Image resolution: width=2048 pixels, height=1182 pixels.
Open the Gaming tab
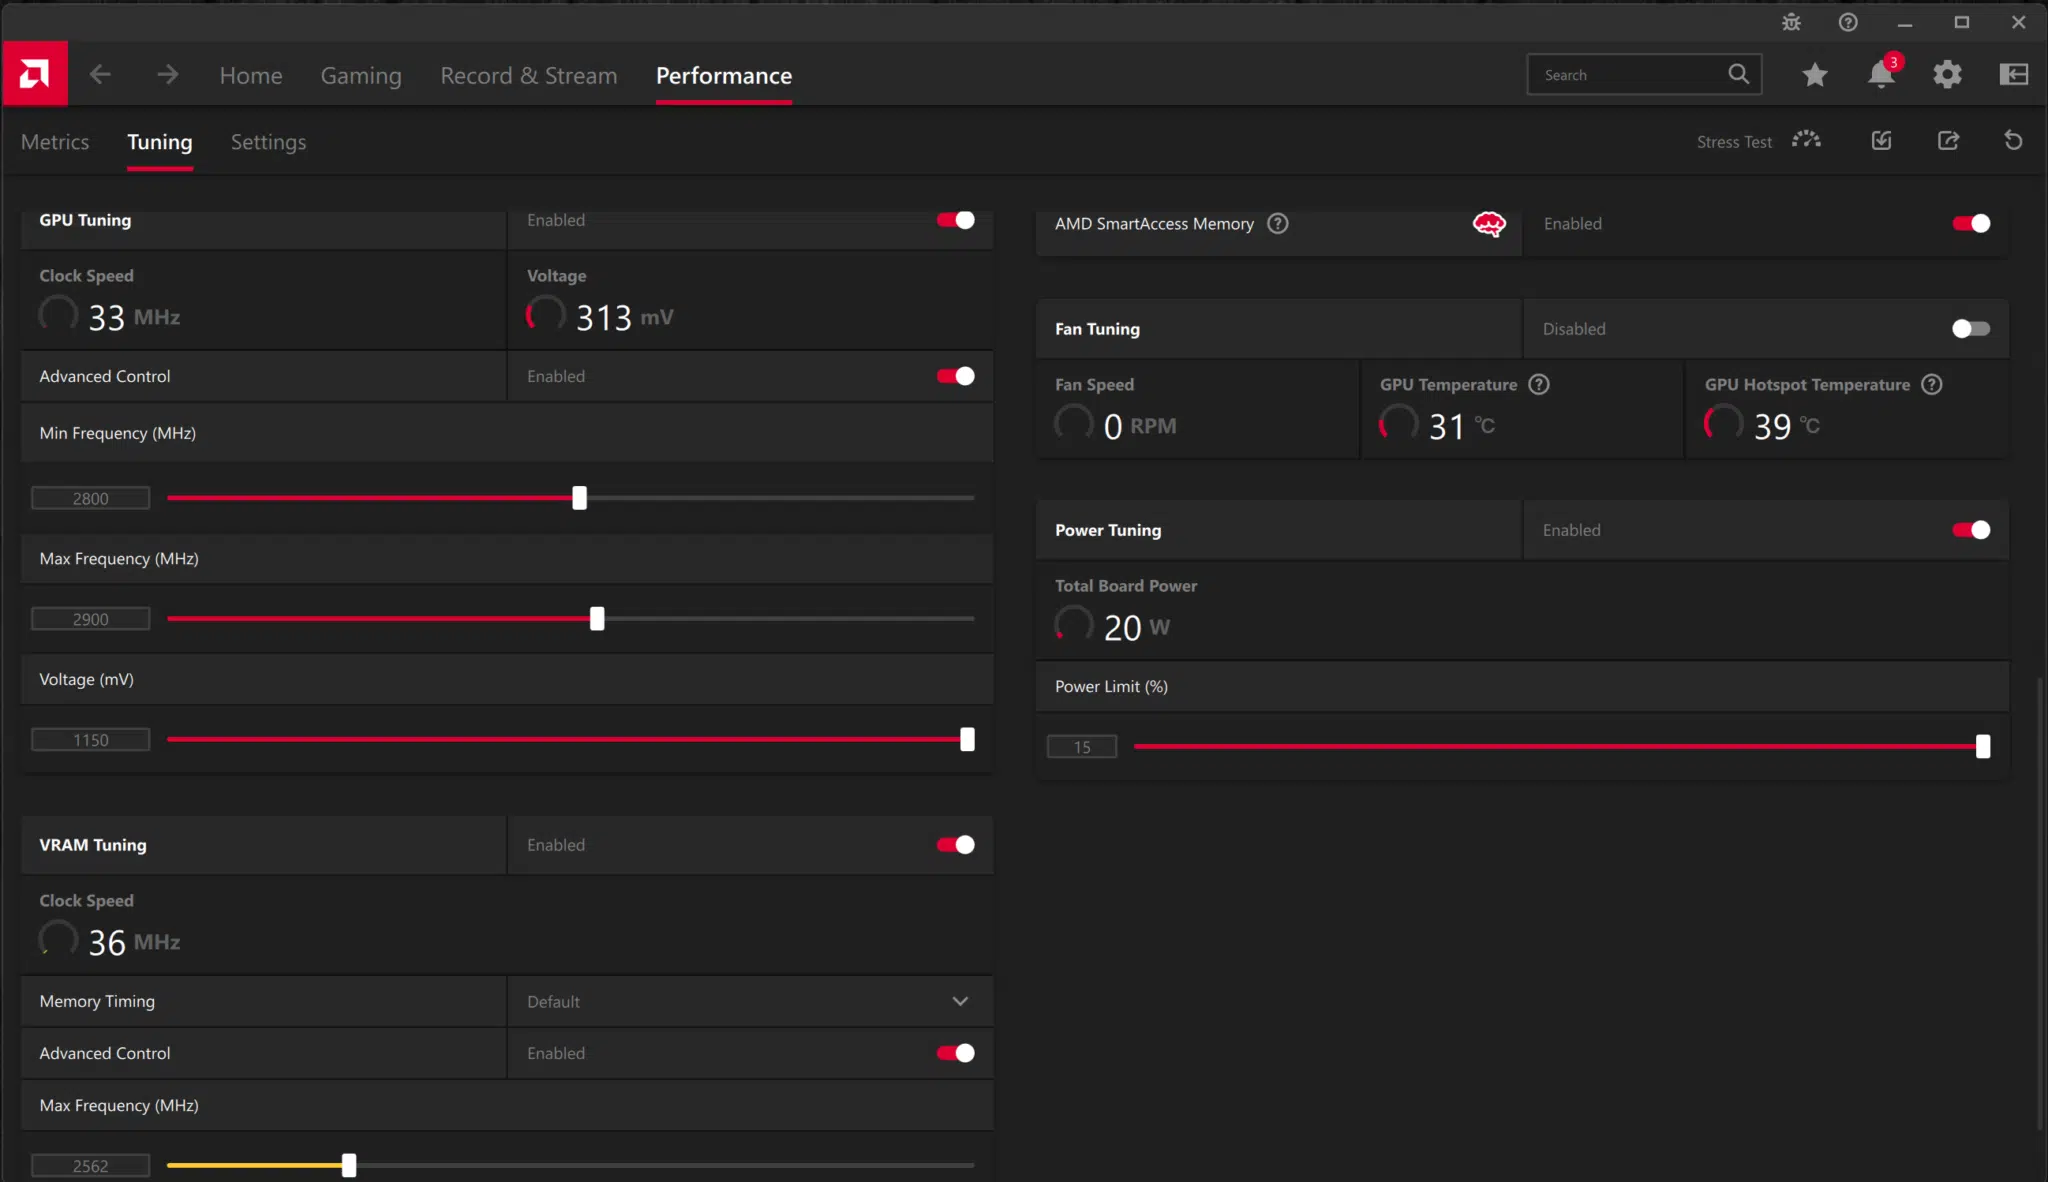point(361,75)
